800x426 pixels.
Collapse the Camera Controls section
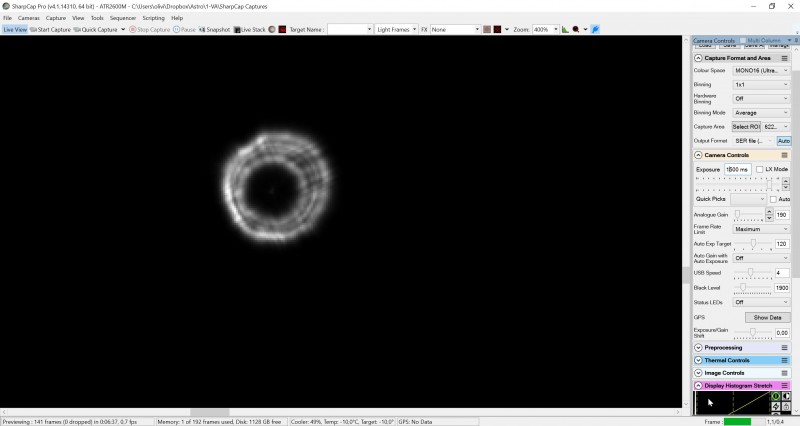coord(698,155)
